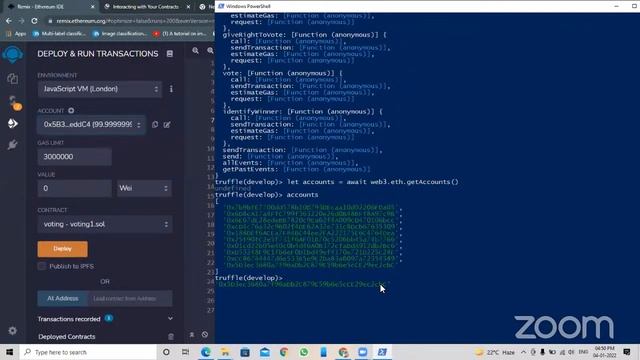Focus the Load contract from Address field

[130, 298]
